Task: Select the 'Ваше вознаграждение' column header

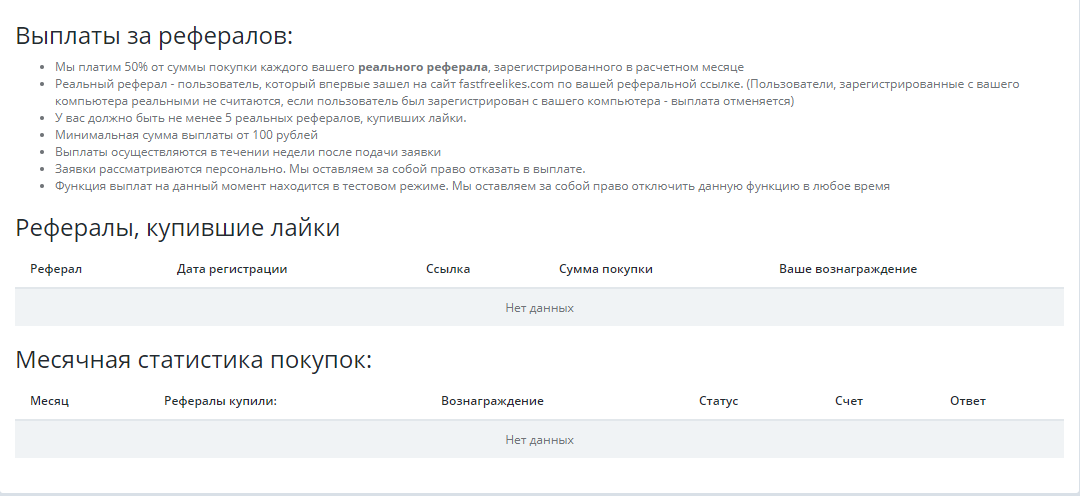Action: coord(848,269)
